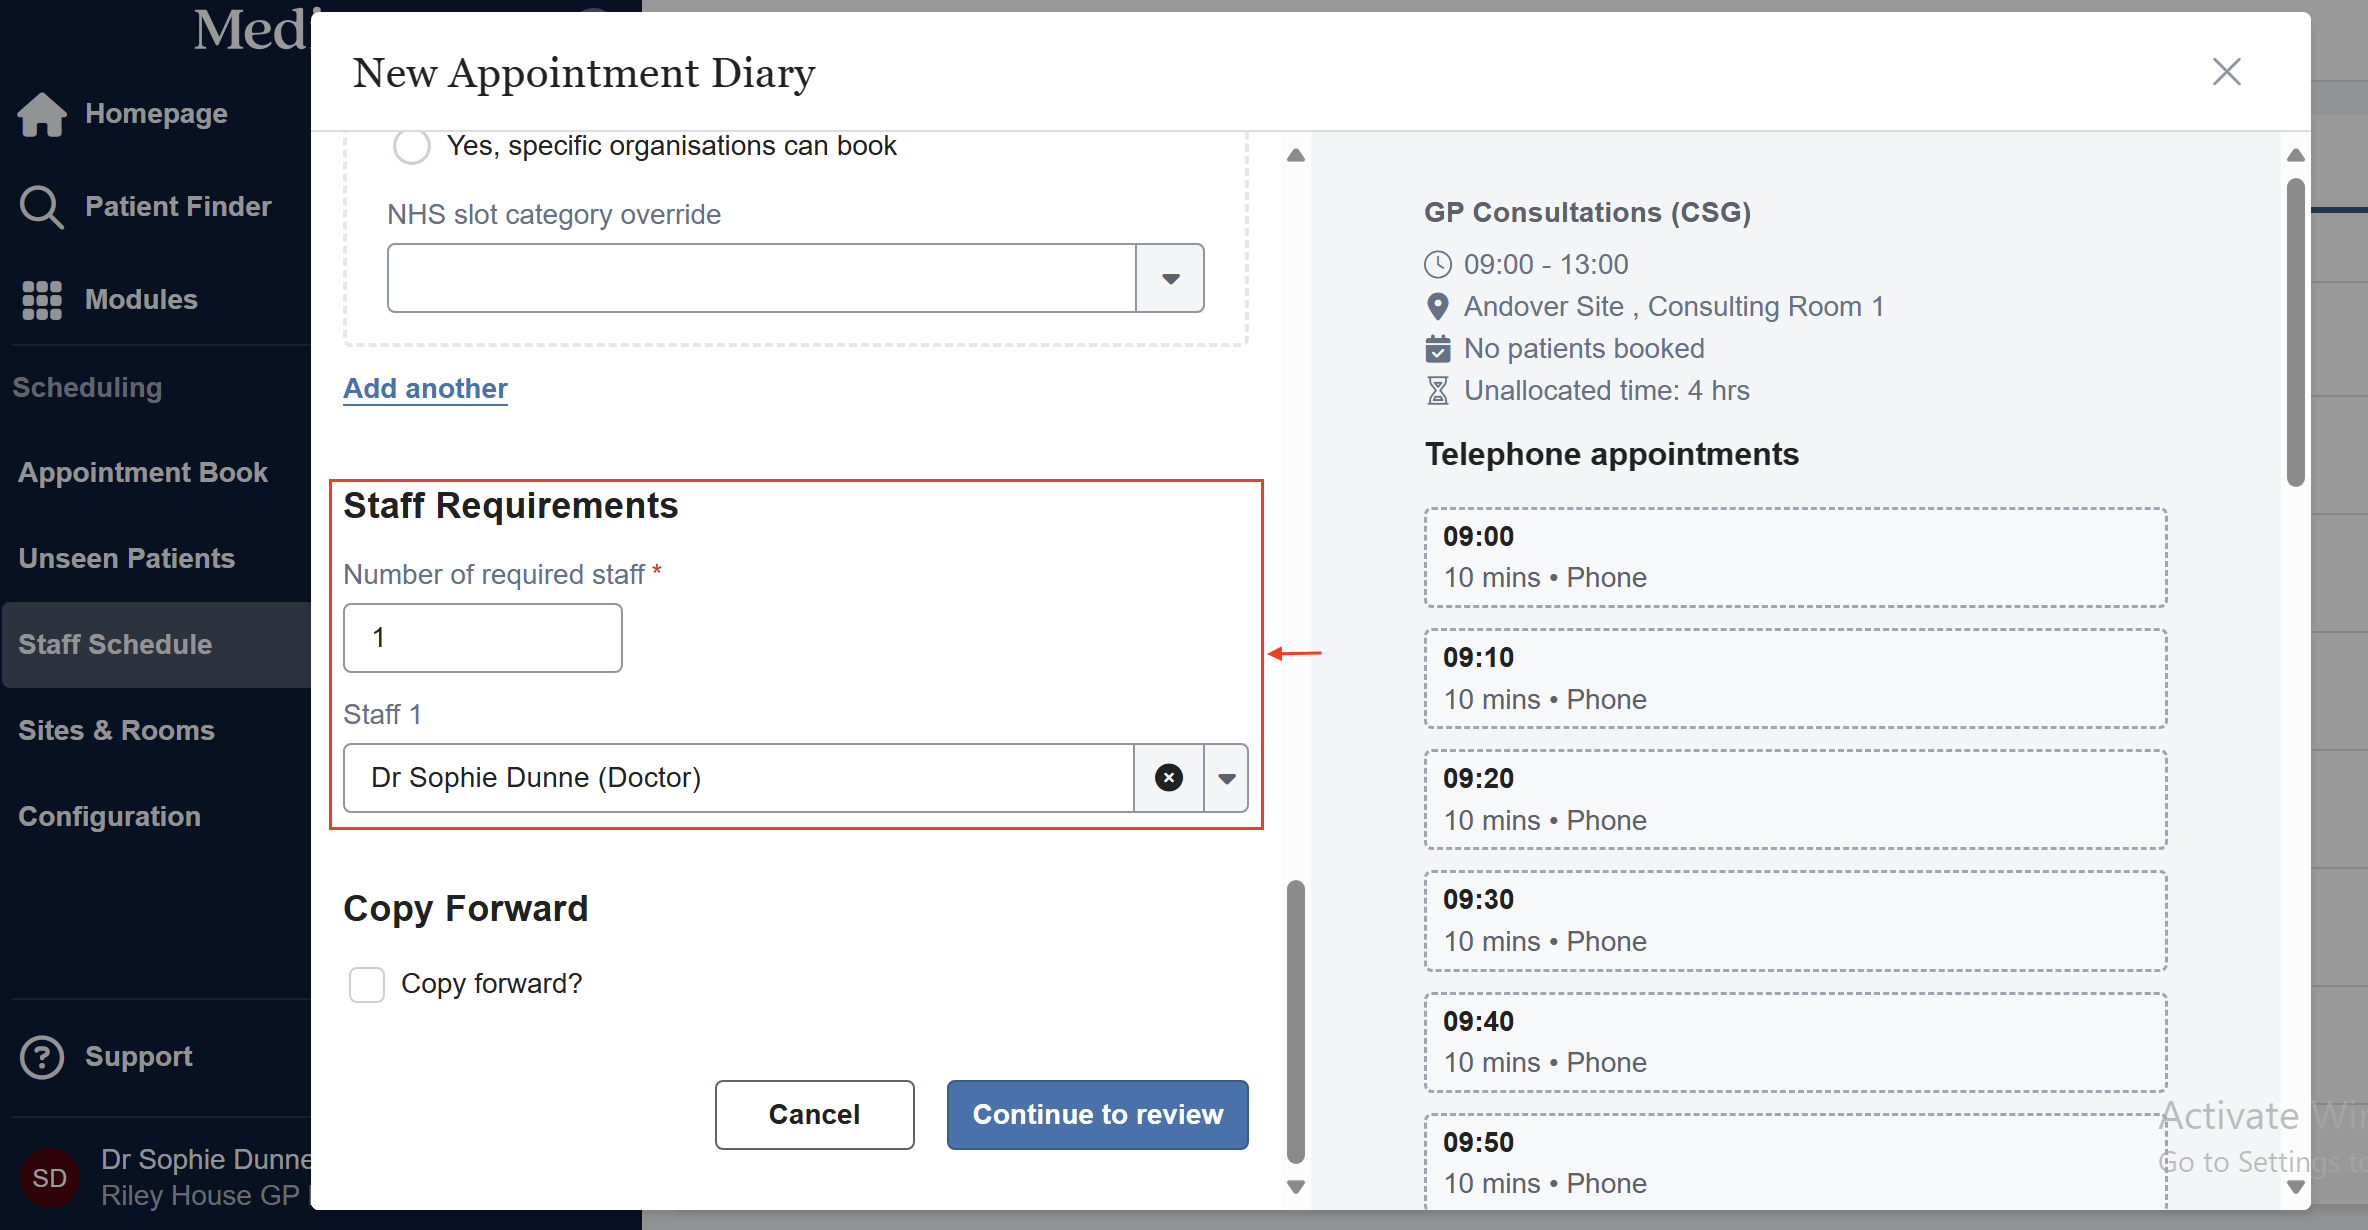The width and height of the screenshot is (2368, 1230).
Task: Click the Cancel button
Action: 814,1115
